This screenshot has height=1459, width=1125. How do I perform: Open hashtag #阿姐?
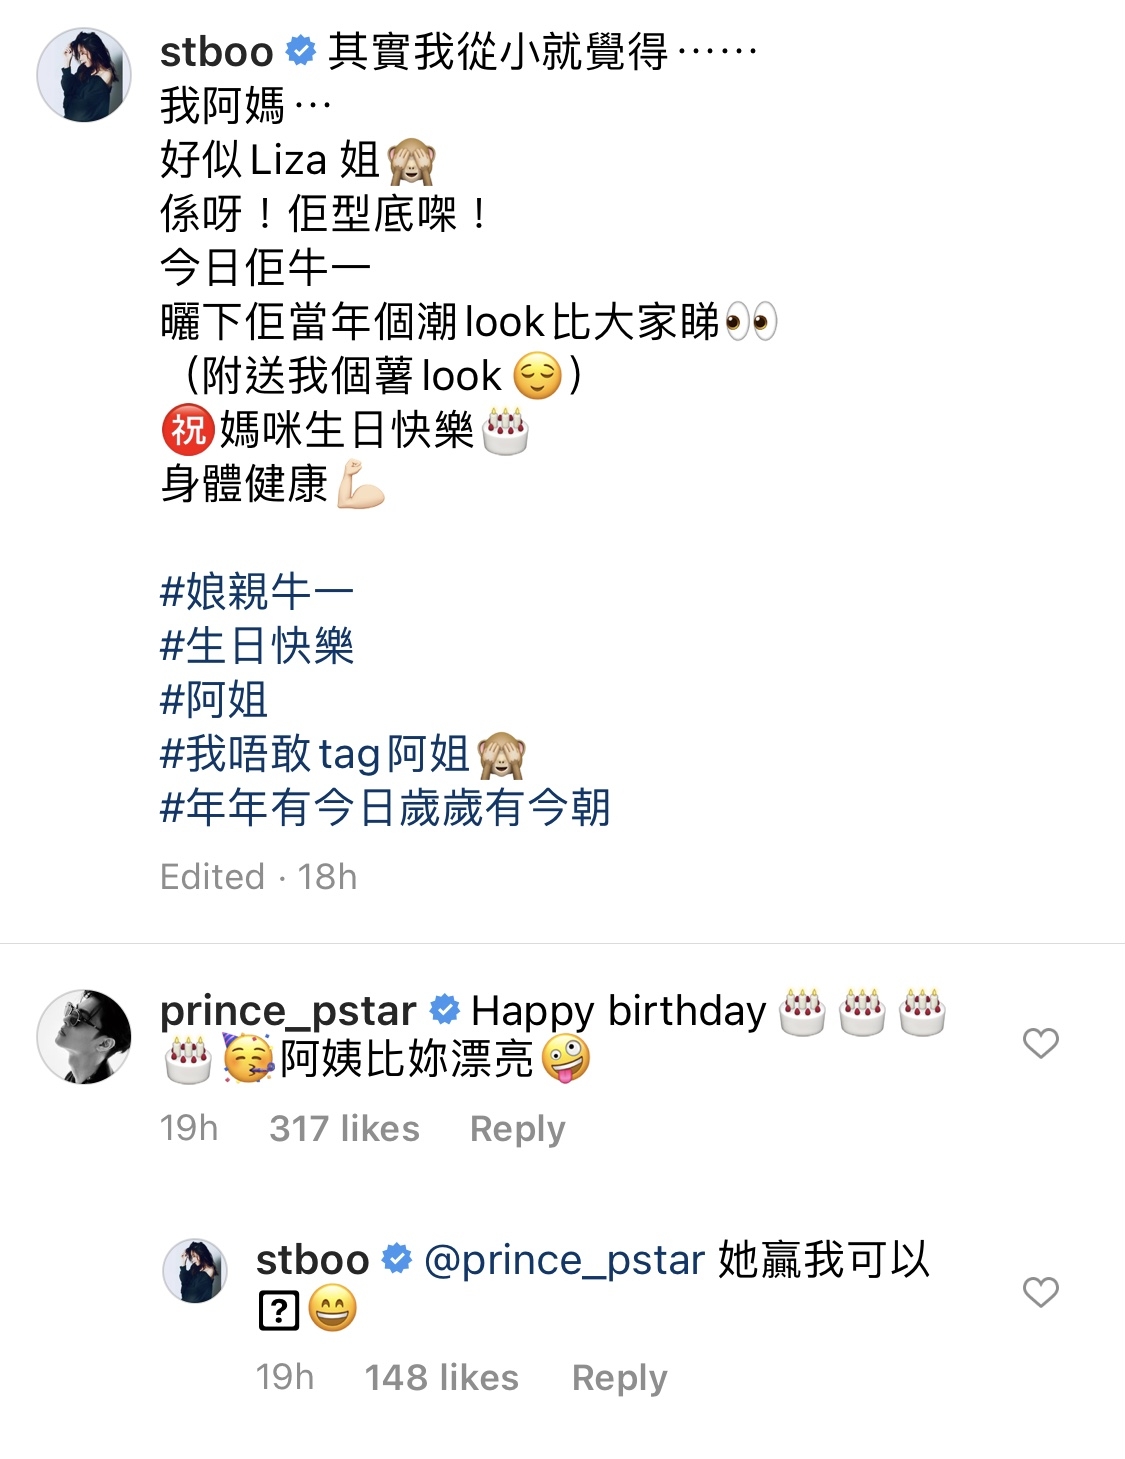point(214,700)
